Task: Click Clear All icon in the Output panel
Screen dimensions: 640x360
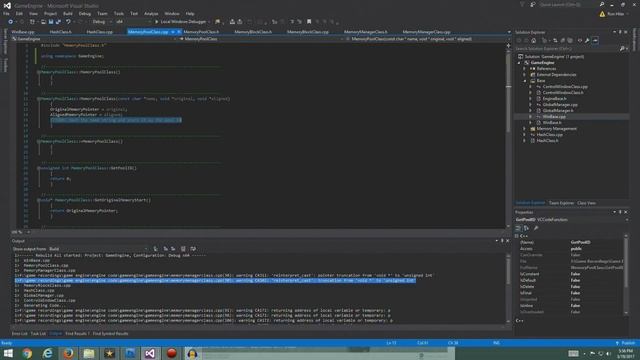Action: coord(183,249)
